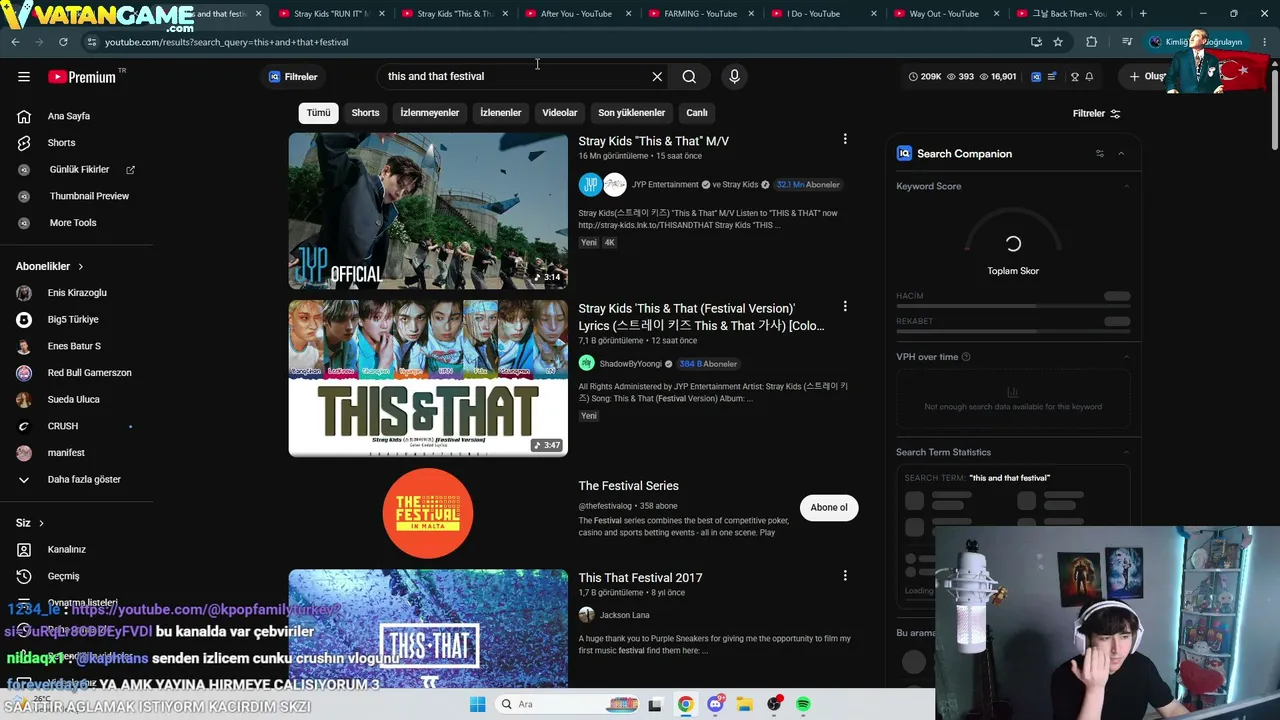This screenshot has width=1280, height=720.
Task: Open OBS Studio from the taskbar
Action: [774, 705]
